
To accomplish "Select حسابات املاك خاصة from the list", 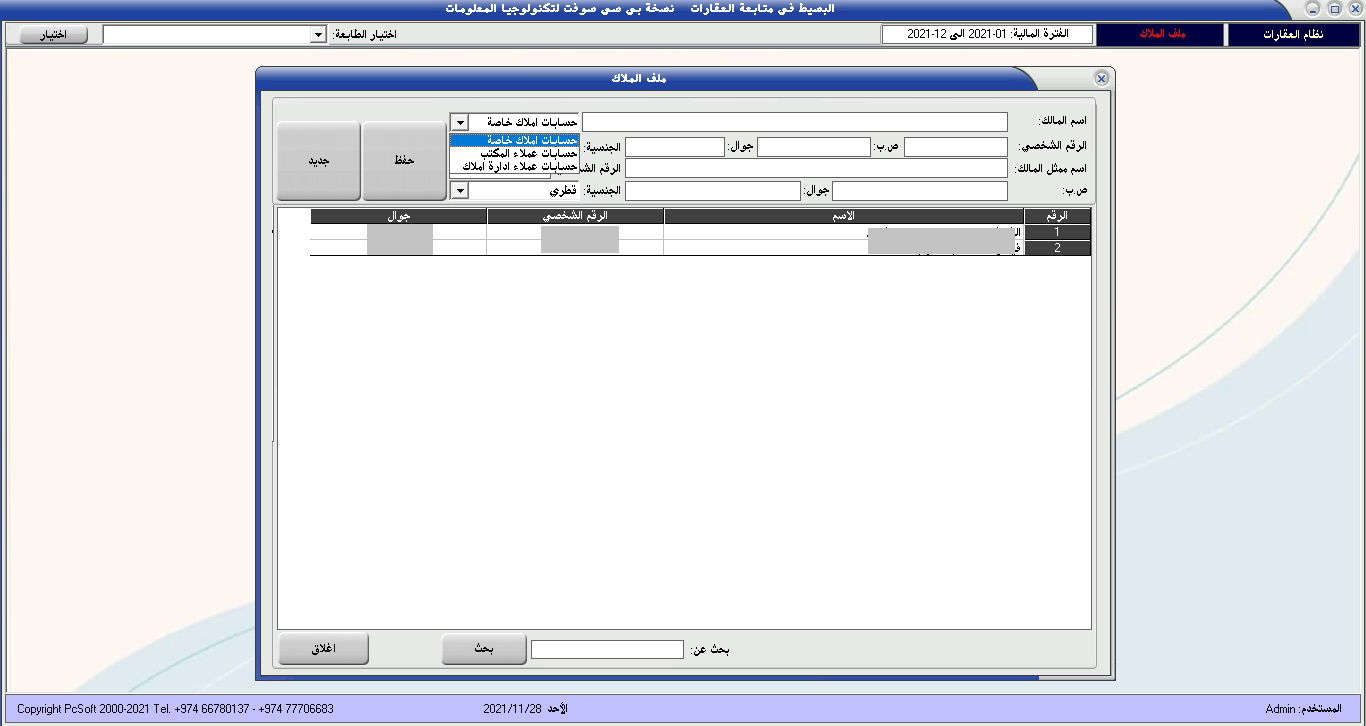I will pyautogui.click(x=514, y=140).
